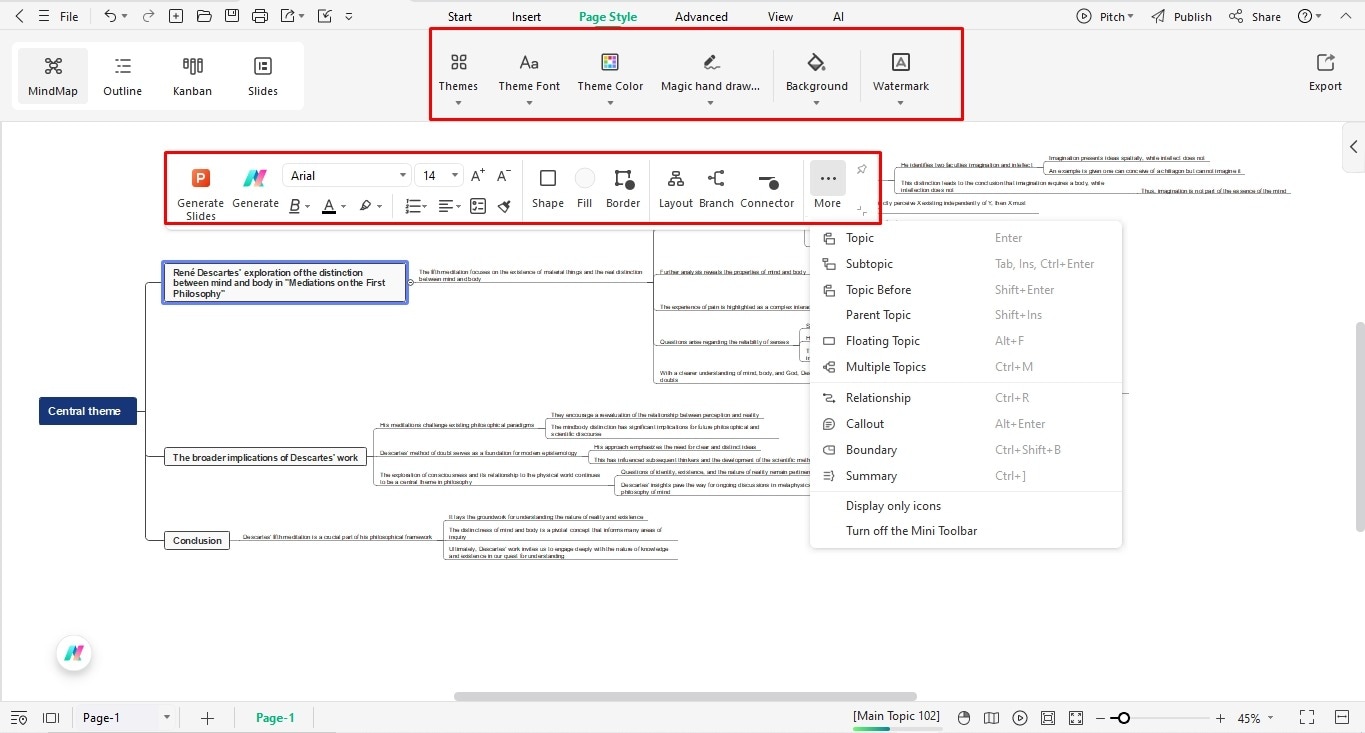
Task: Decrease font size with A- icon
Action: coord(504,175)
